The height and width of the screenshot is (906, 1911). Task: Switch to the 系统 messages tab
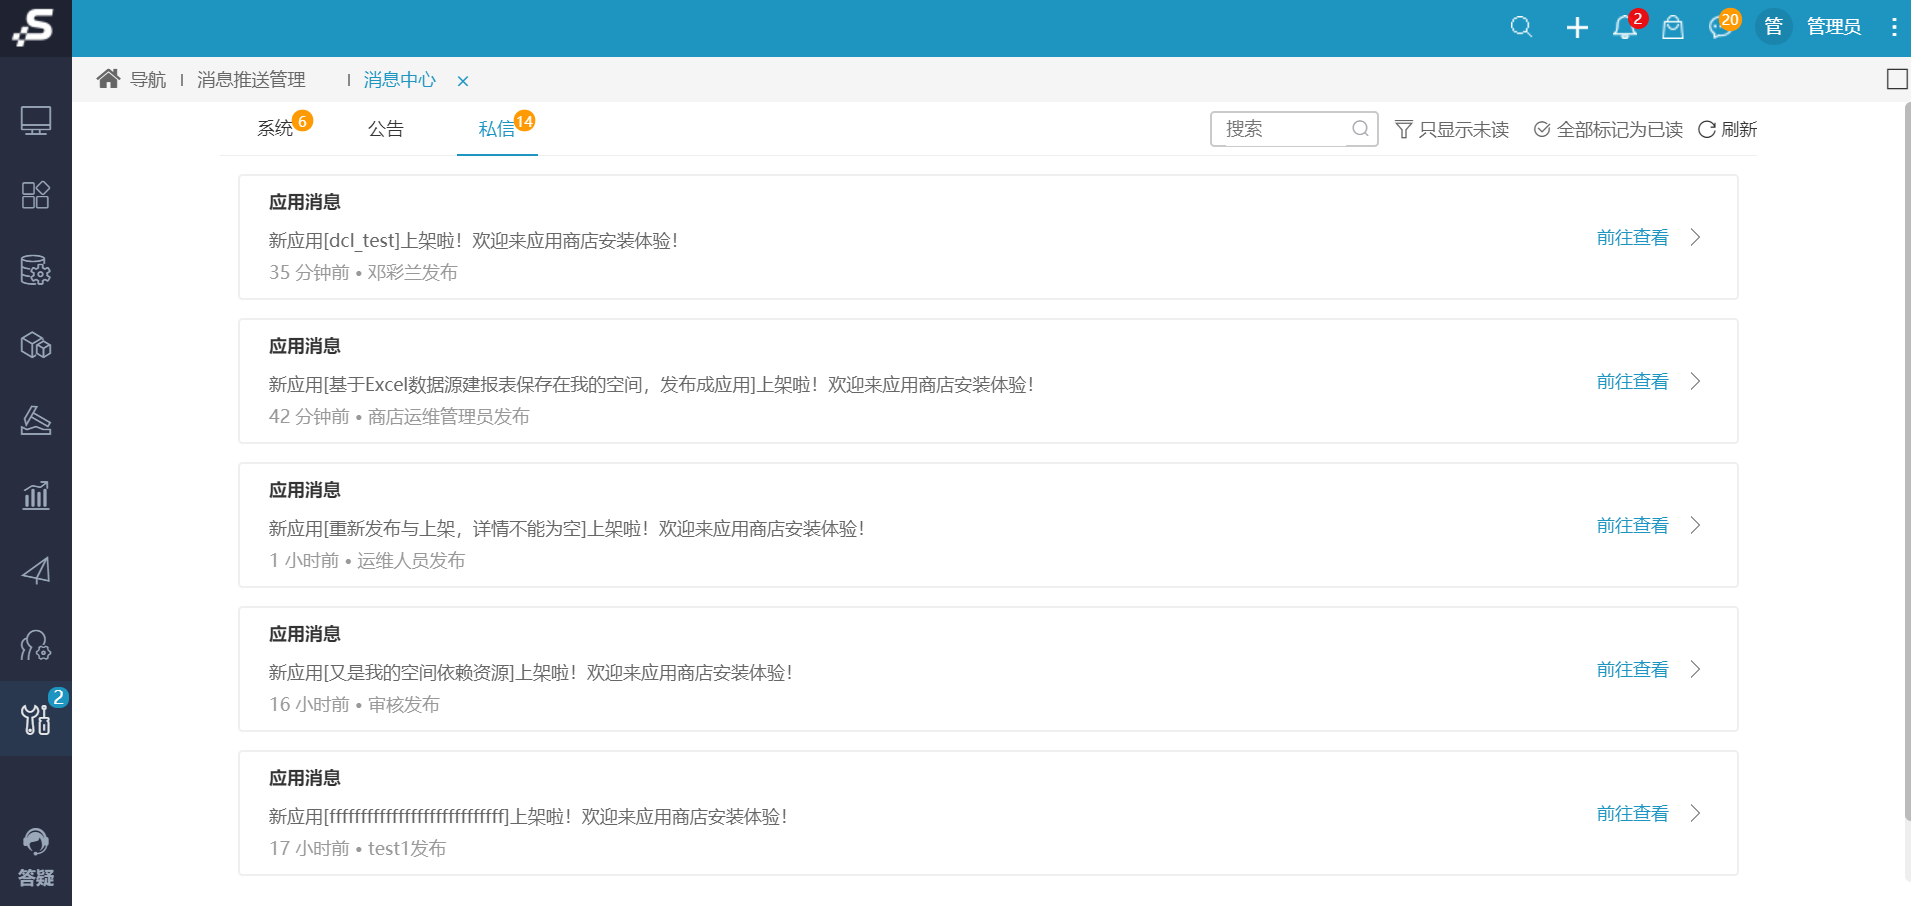coord(276,129)
